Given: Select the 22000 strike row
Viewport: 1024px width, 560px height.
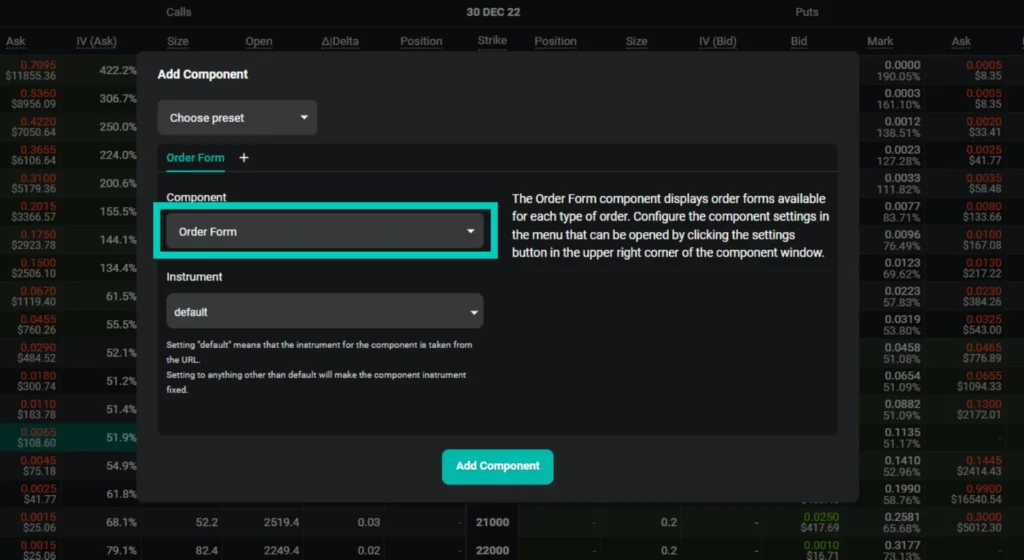Looking at the screenshot, I should point(492,551).
